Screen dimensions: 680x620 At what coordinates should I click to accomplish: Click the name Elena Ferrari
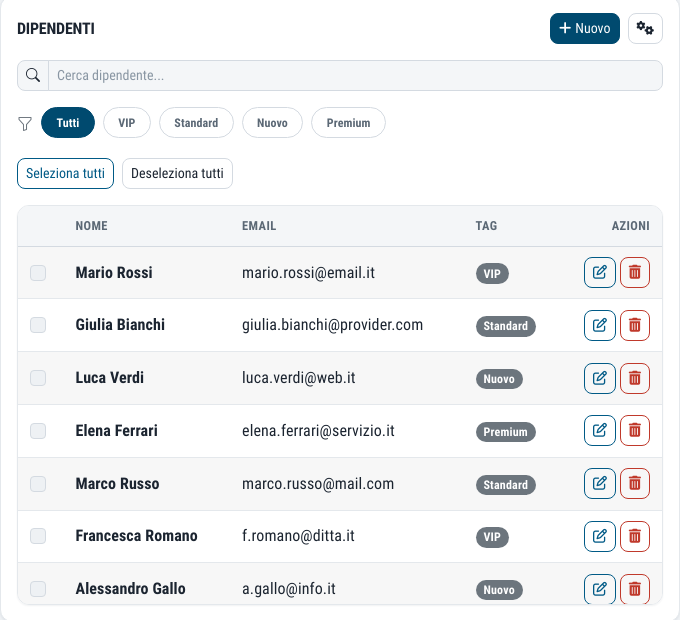click(117, 431)
